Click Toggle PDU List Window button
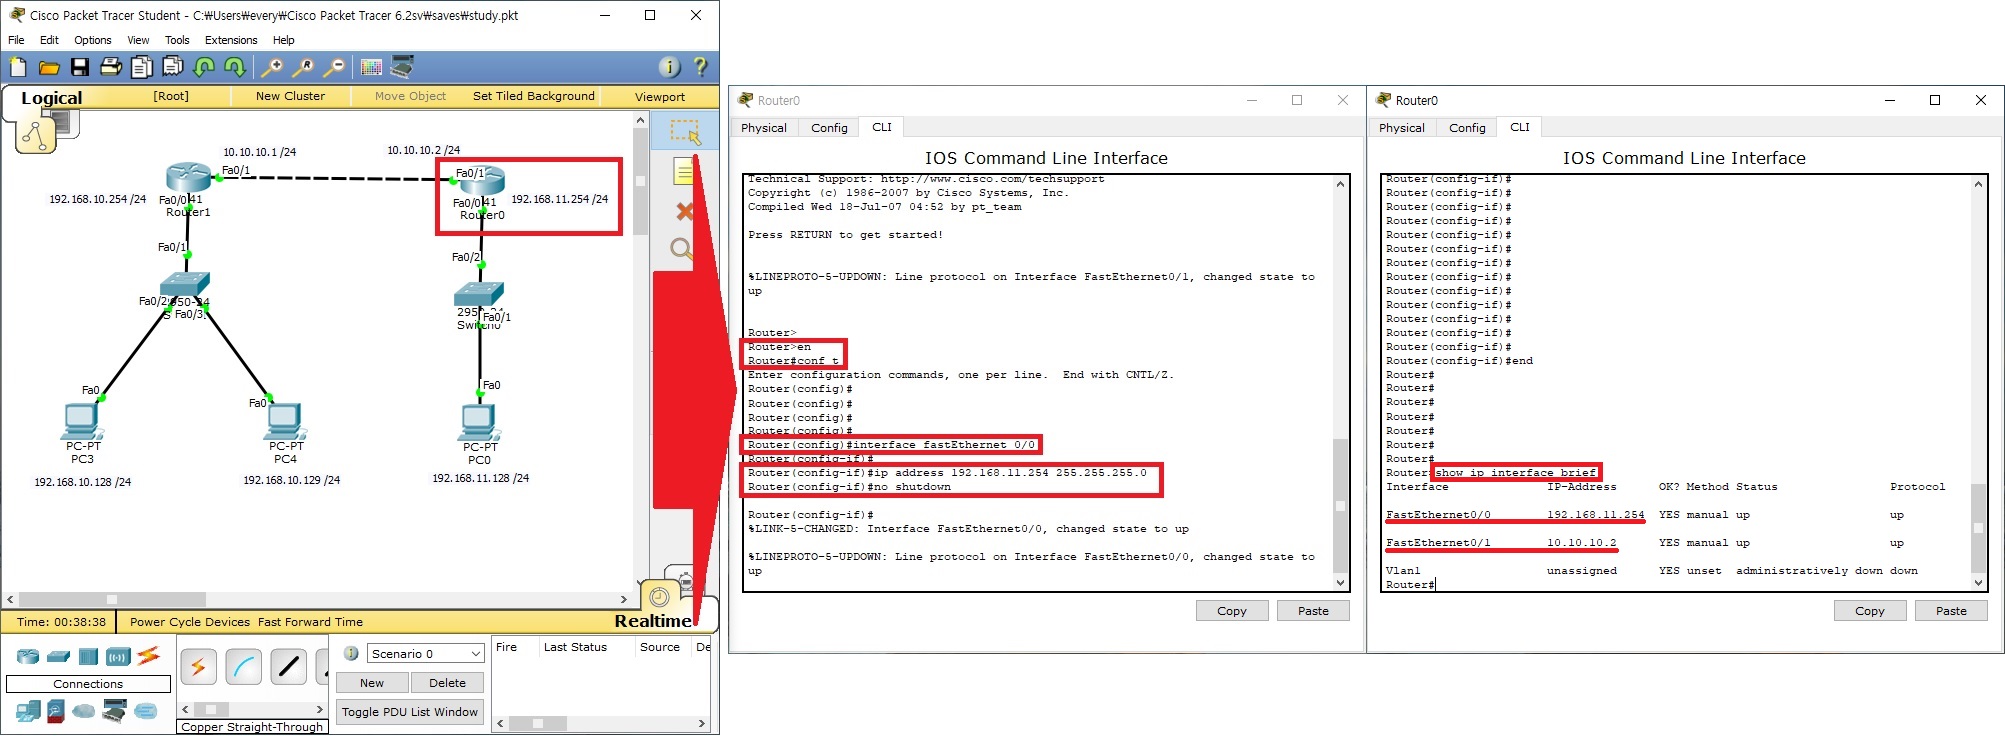Viewport: 2005px width, 736px height. [410, 712]
